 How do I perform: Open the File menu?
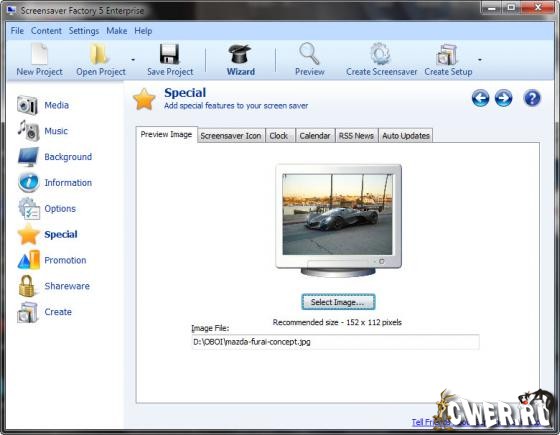[17, 31]
